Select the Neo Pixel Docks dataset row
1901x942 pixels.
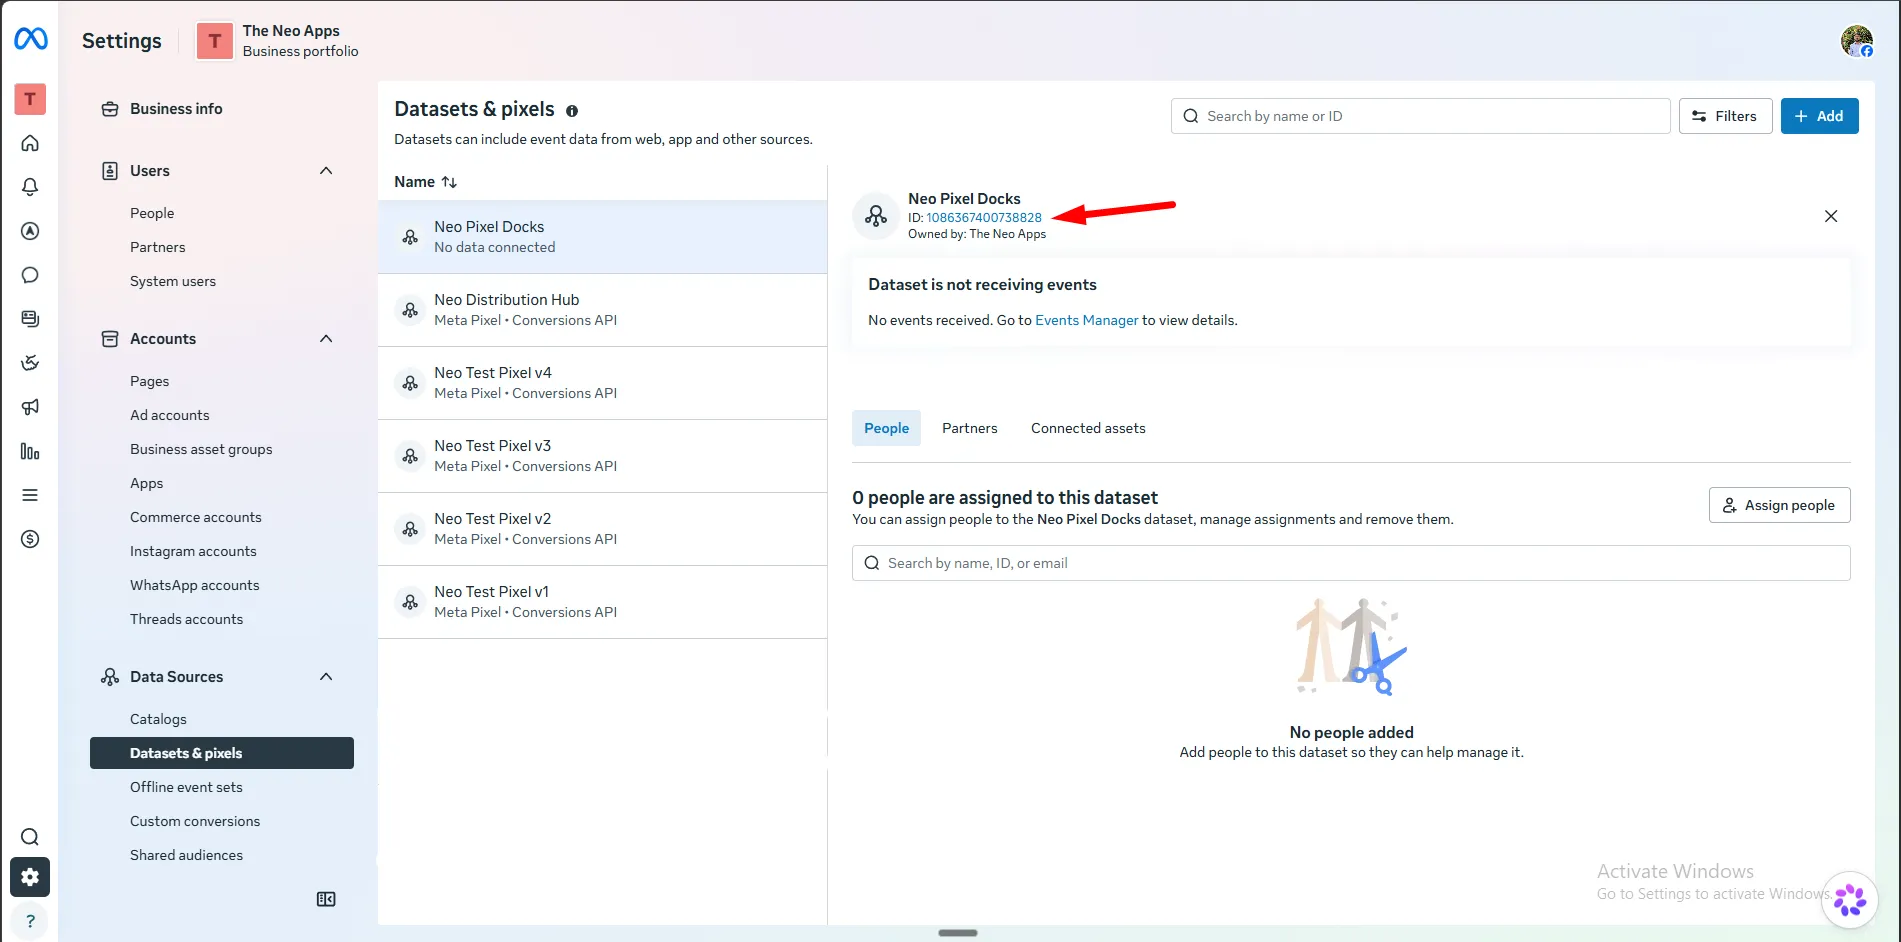click(x=602, y=237)
